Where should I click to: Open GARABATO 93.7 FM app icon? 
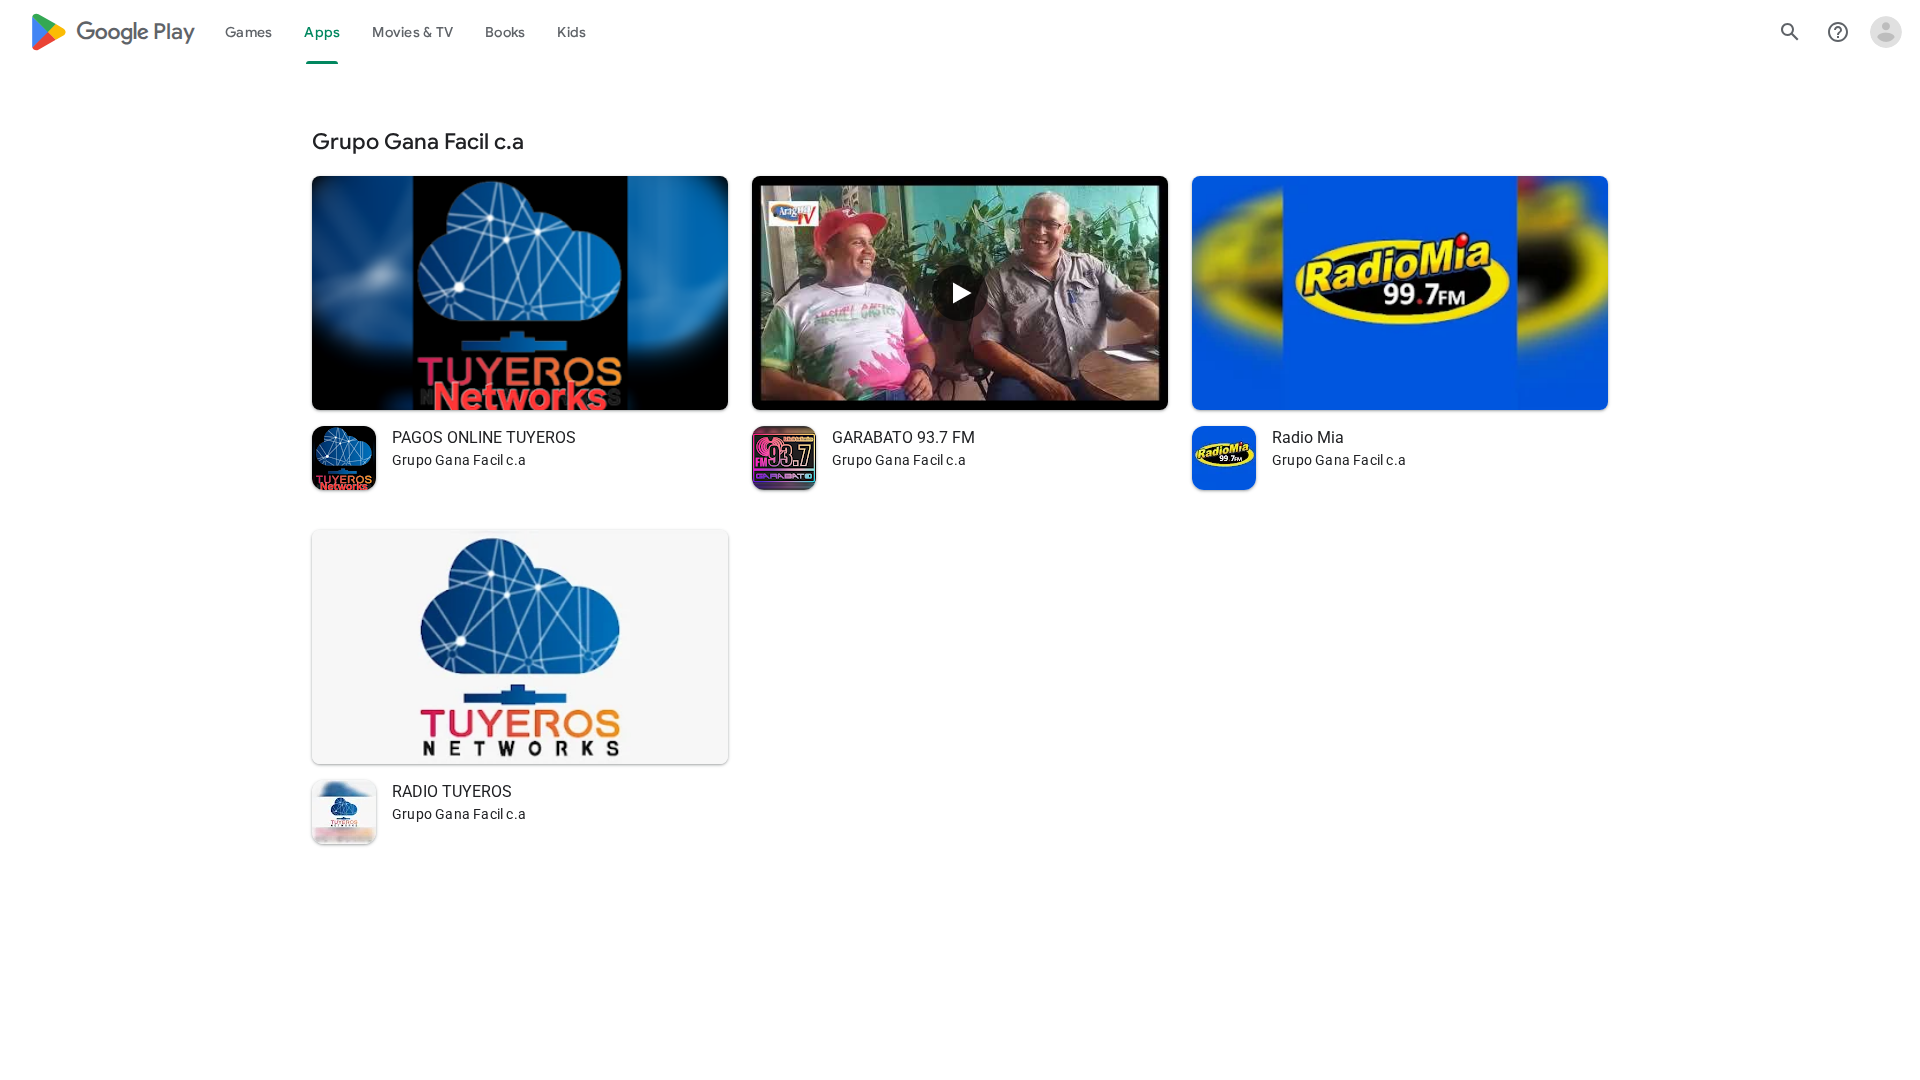784,458
